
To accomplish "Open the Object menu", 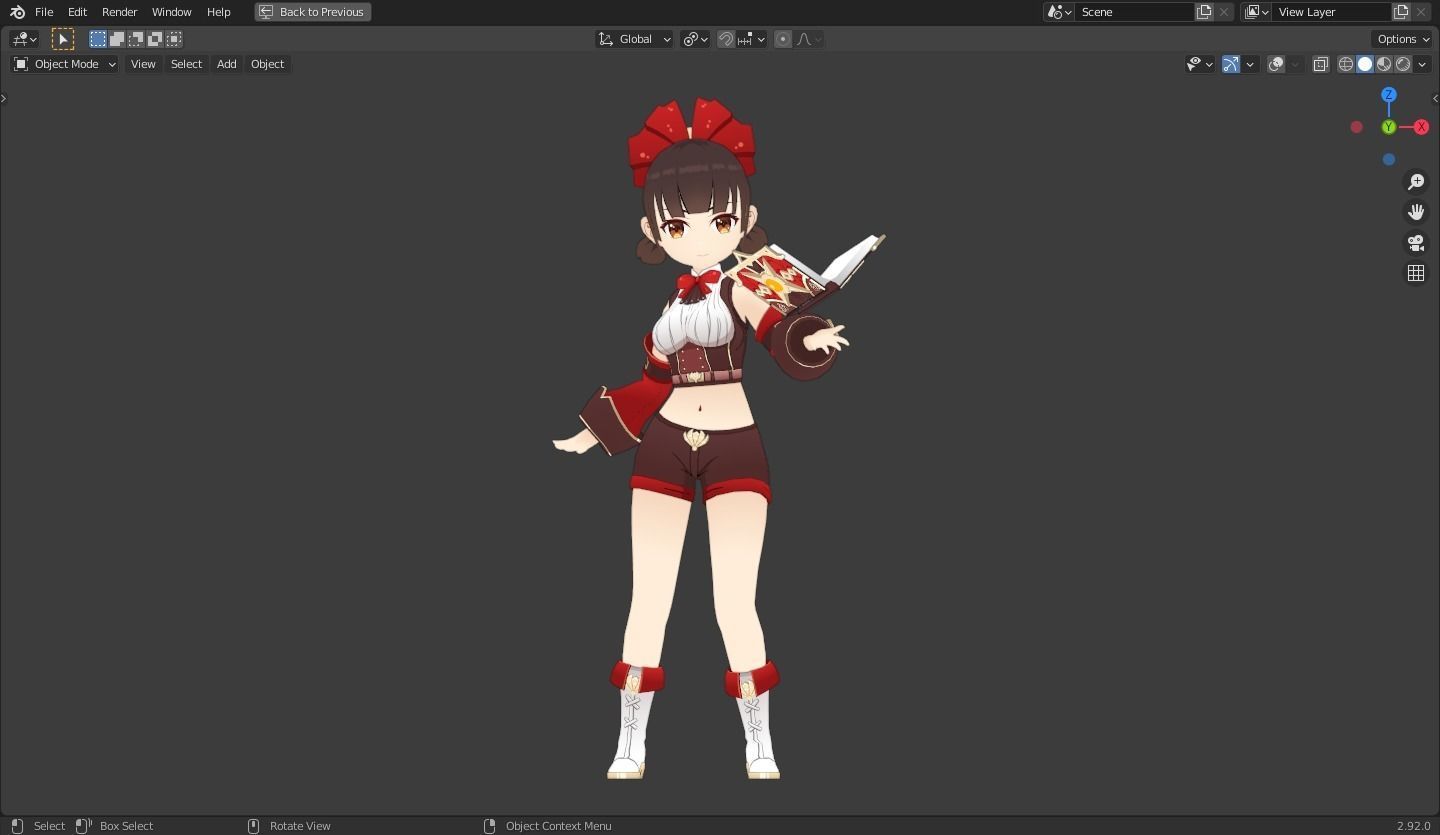I will [267, 64].
